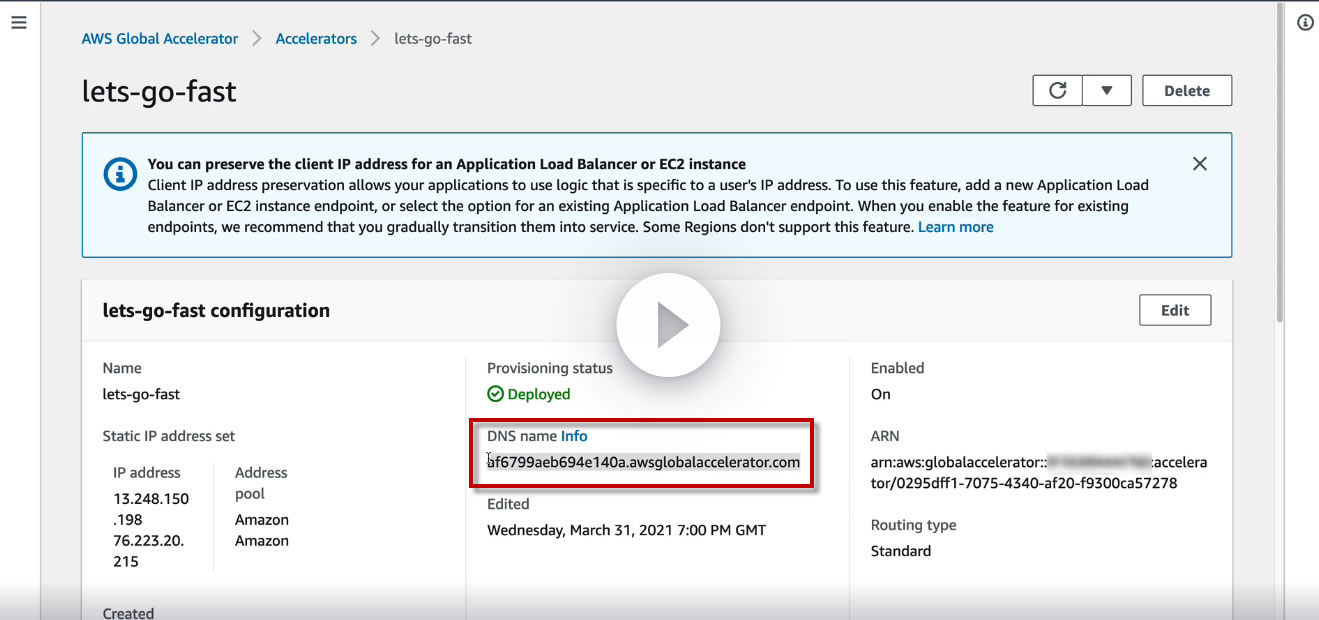Click the info circle icon in banner
The image size is (1319, 620).
click(120, 174)
